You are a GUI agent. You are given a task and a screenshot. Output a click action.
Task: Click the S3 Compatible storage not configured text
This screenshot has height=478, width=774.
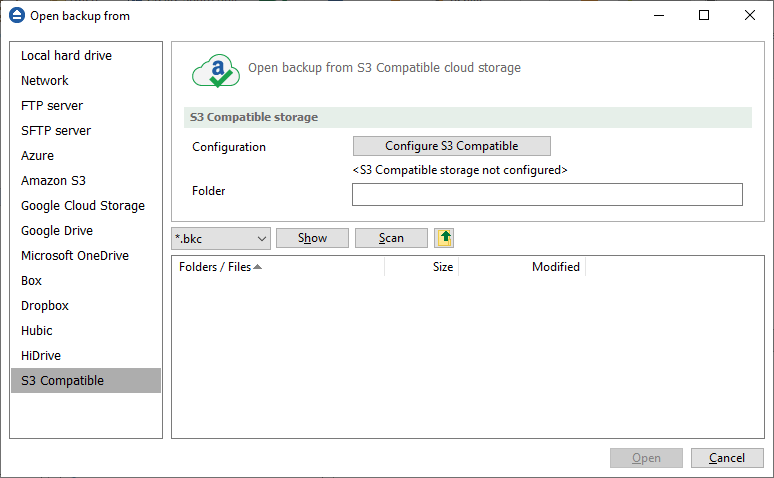(x=460, y=170)
